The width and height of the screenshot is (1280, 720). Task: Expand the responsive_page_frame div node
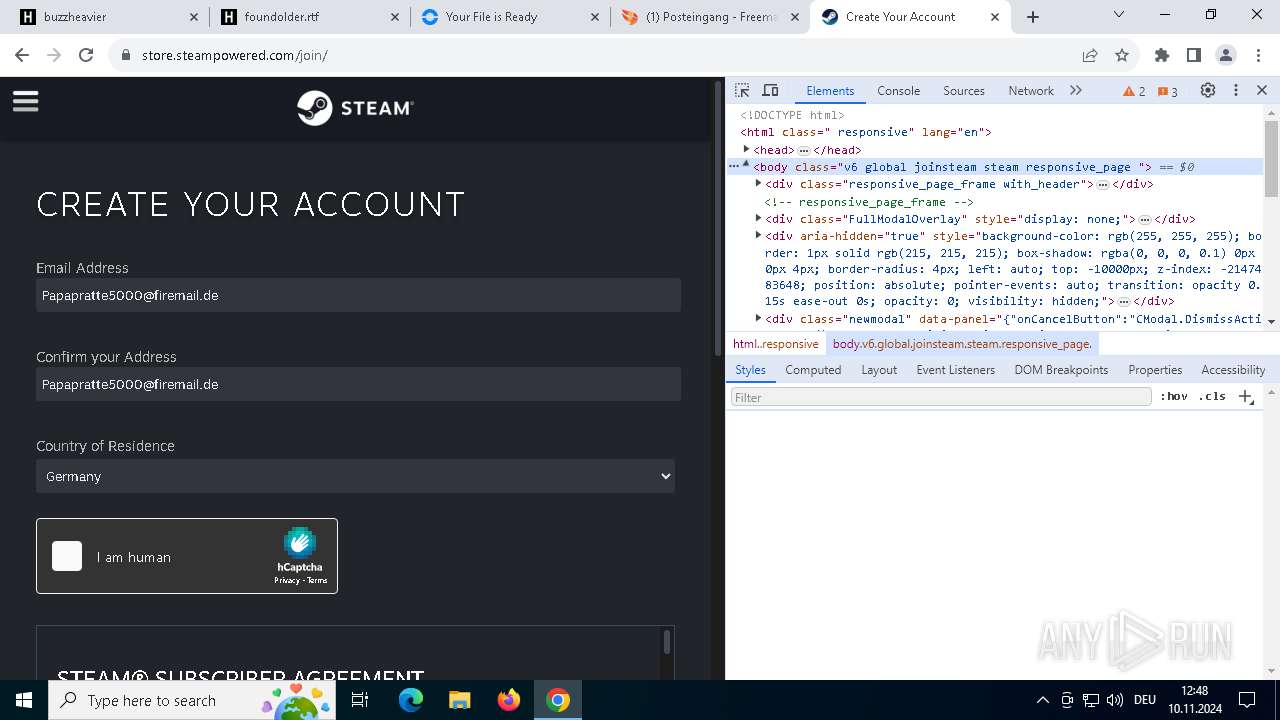[758, 183]
